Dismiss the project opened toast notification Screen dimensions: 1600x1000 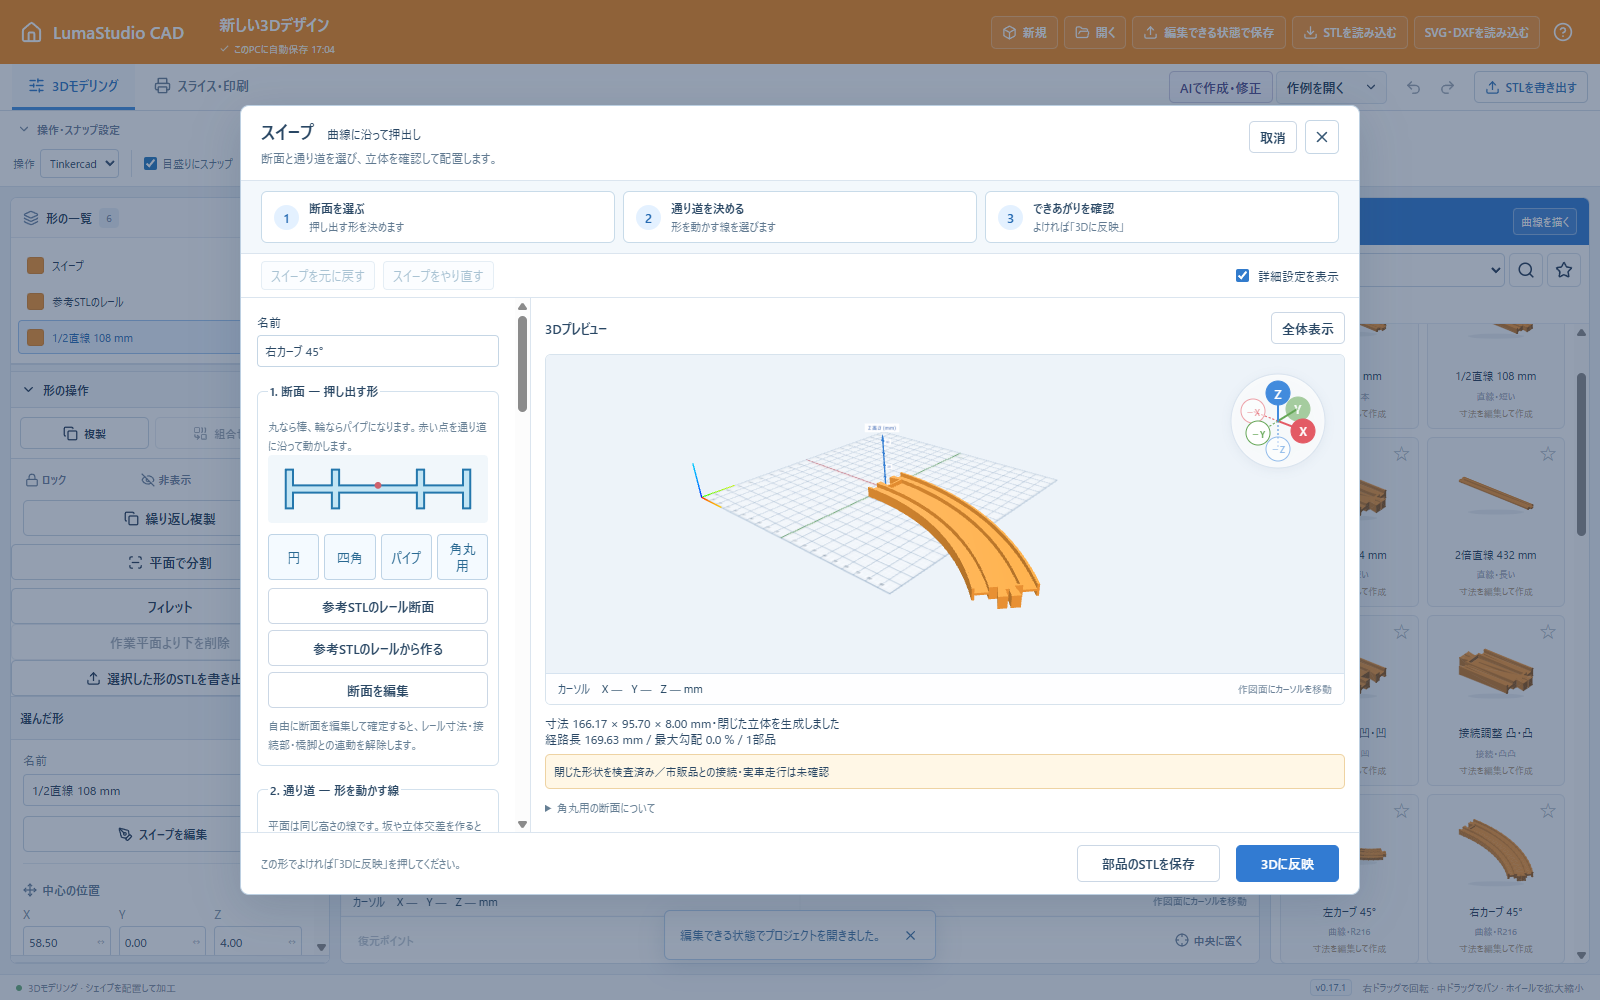coord(910,936)
